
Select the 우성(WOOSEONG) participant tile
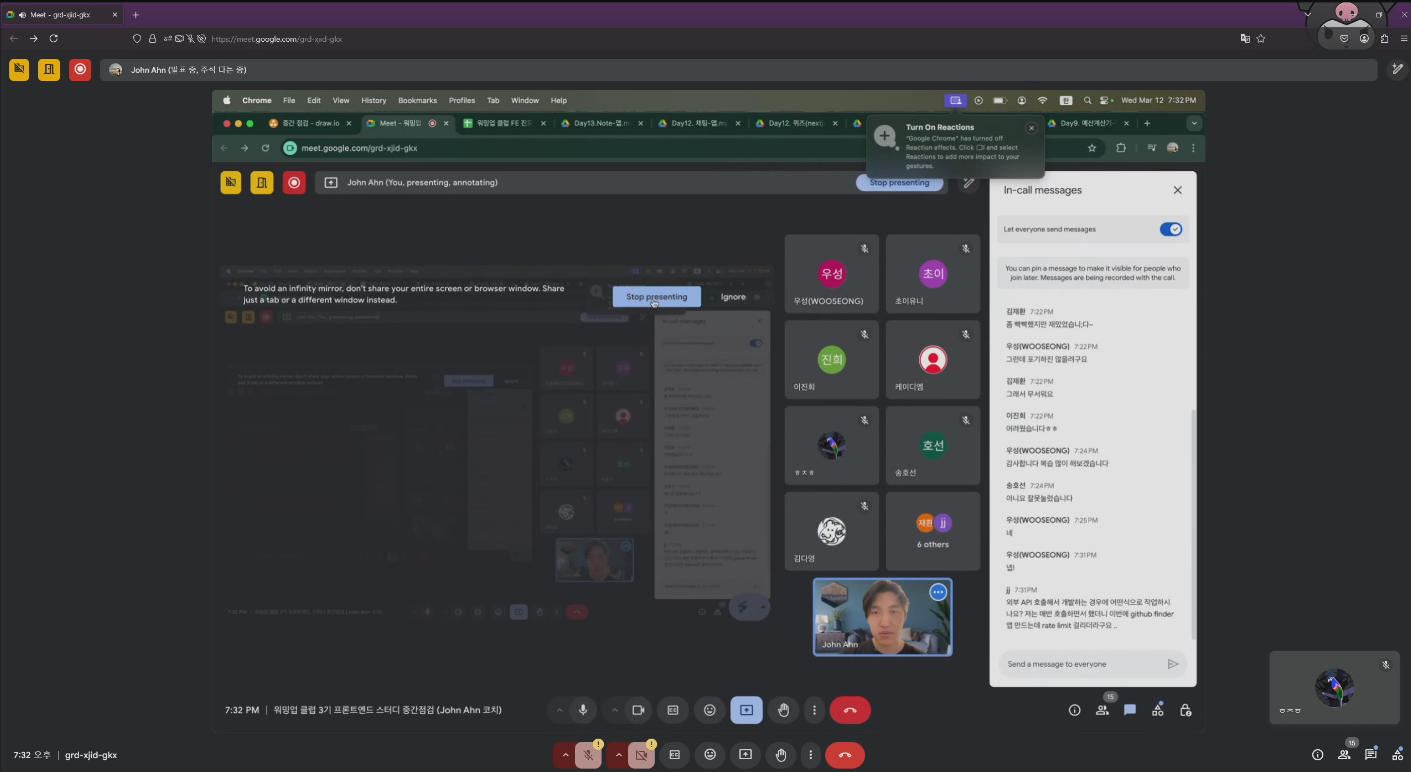pyautogui.click(x=832, y=274)
